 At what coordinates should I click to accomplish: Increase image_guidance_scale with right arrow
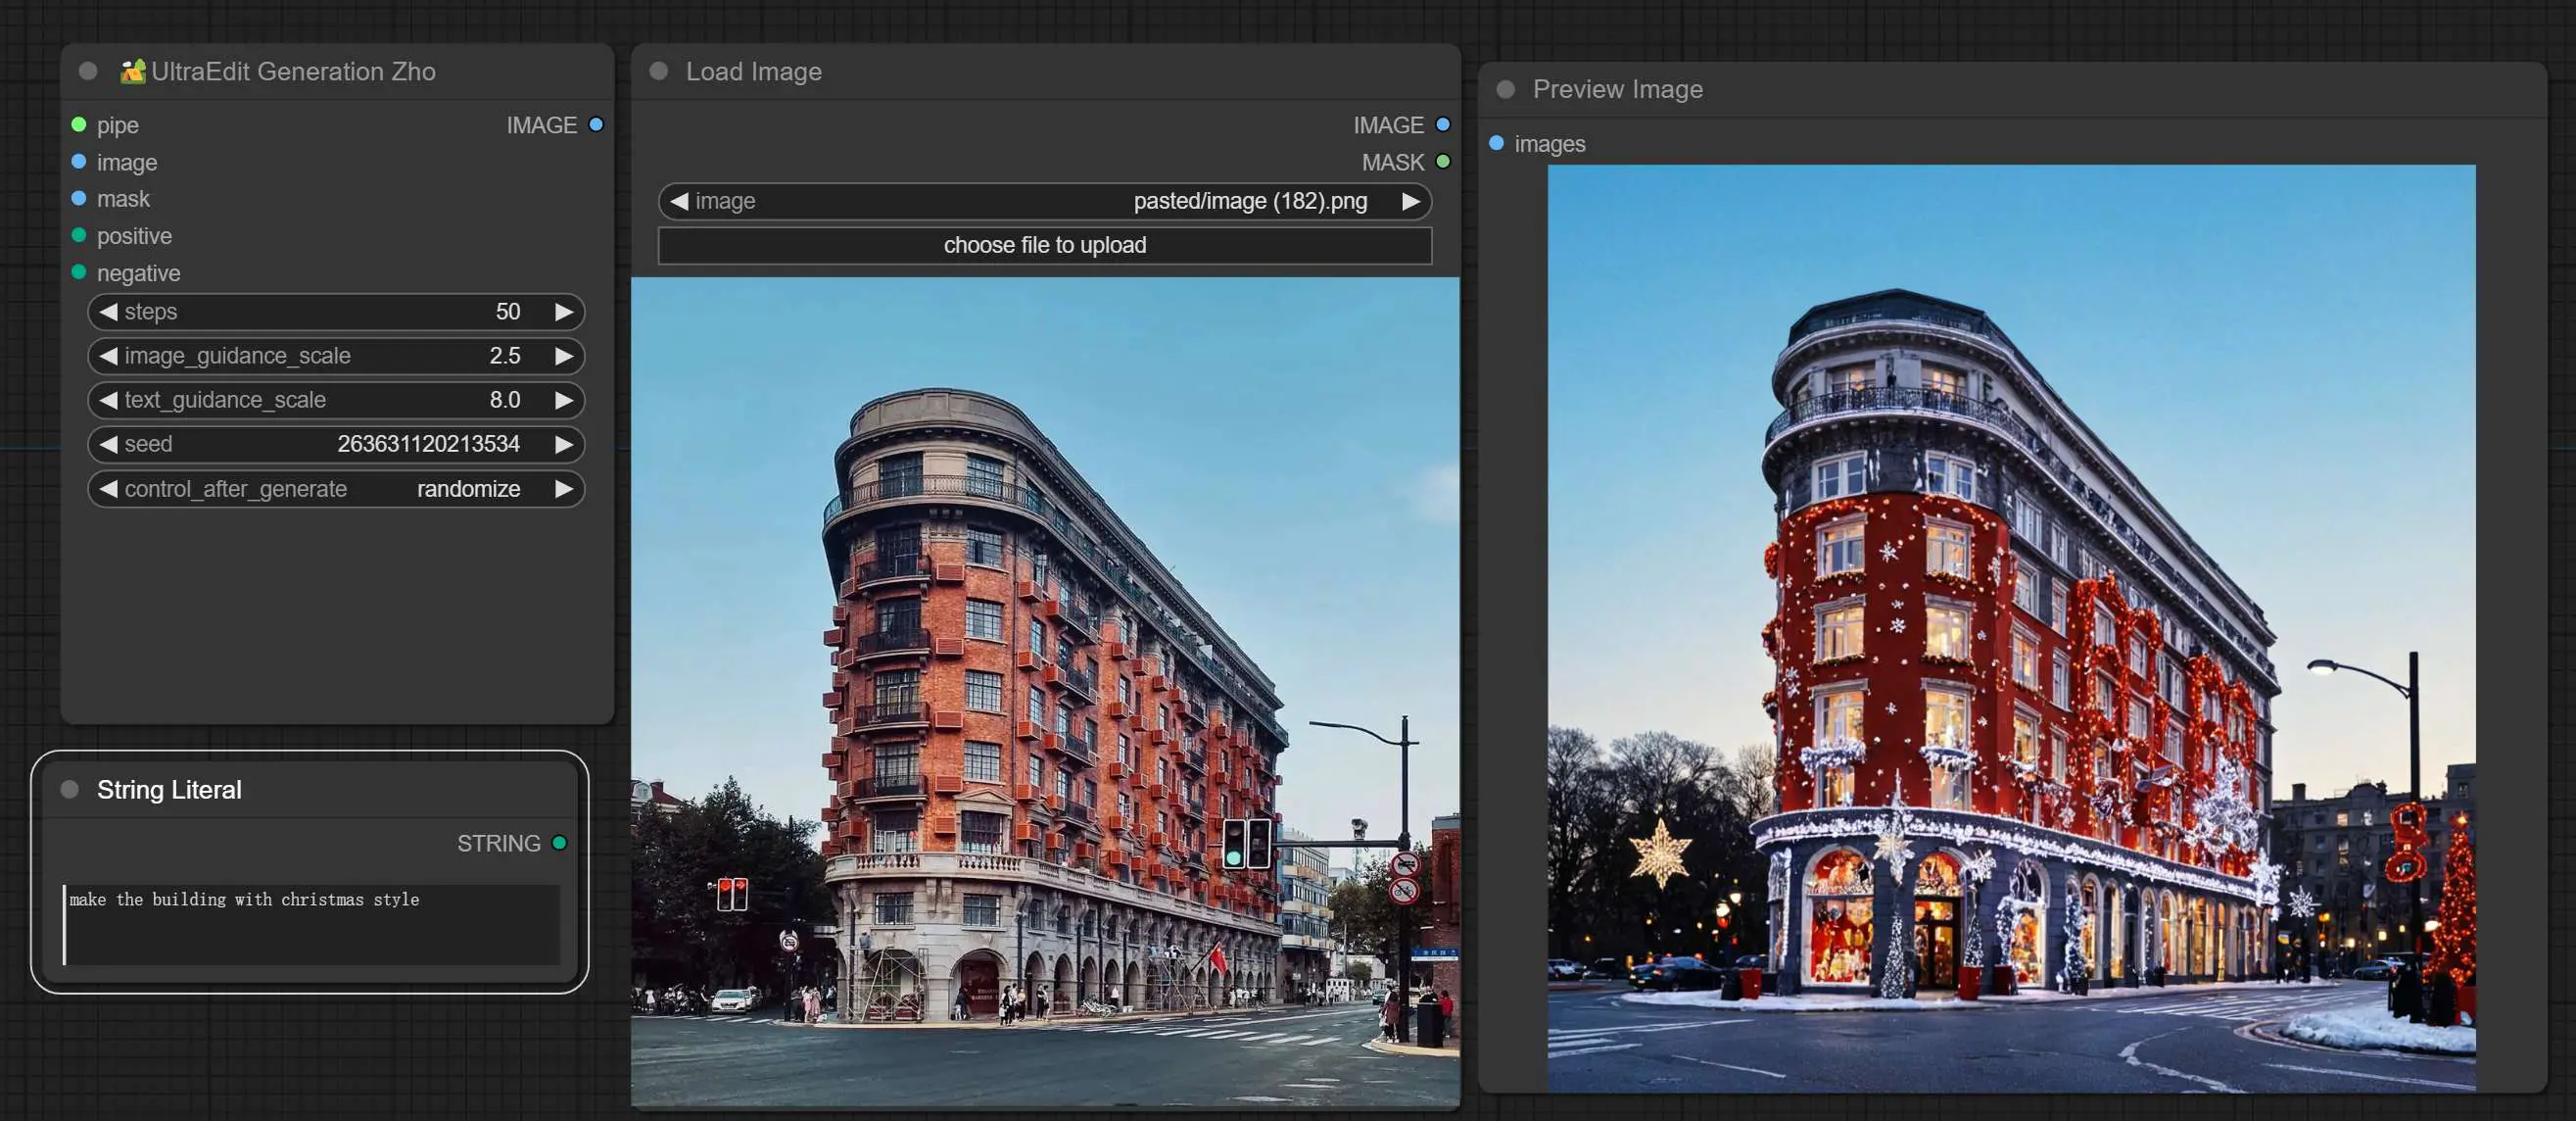pos(563,356)
